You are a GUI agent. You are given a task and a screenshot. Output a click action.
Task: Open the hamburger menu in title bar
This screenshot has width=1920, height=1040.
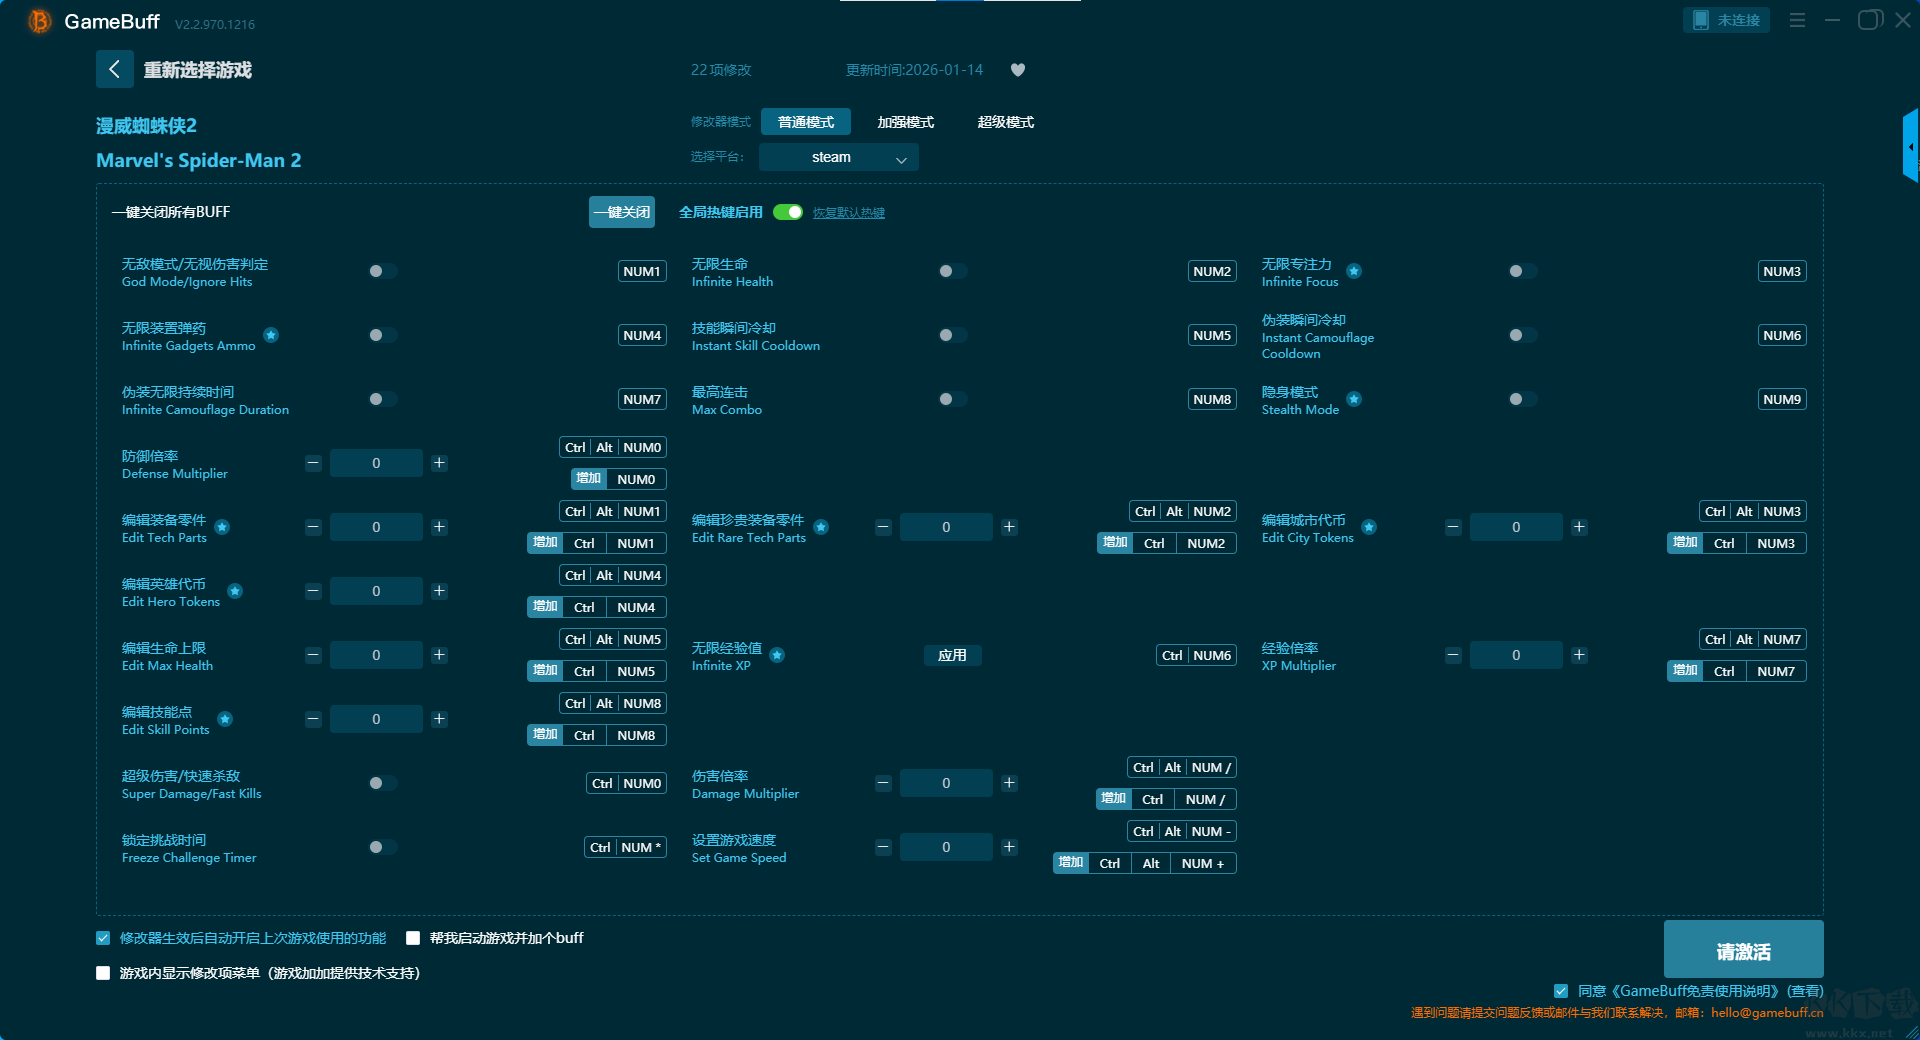coord(1797,20)
